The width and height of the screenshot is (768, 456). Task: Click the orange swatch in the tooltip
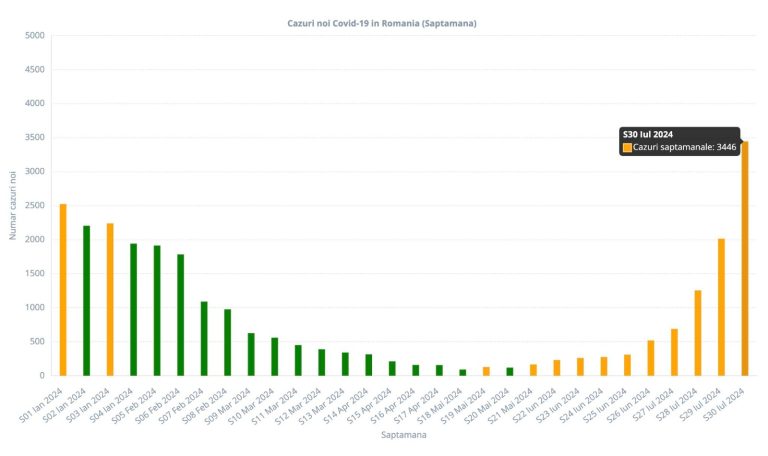[627, 147]
